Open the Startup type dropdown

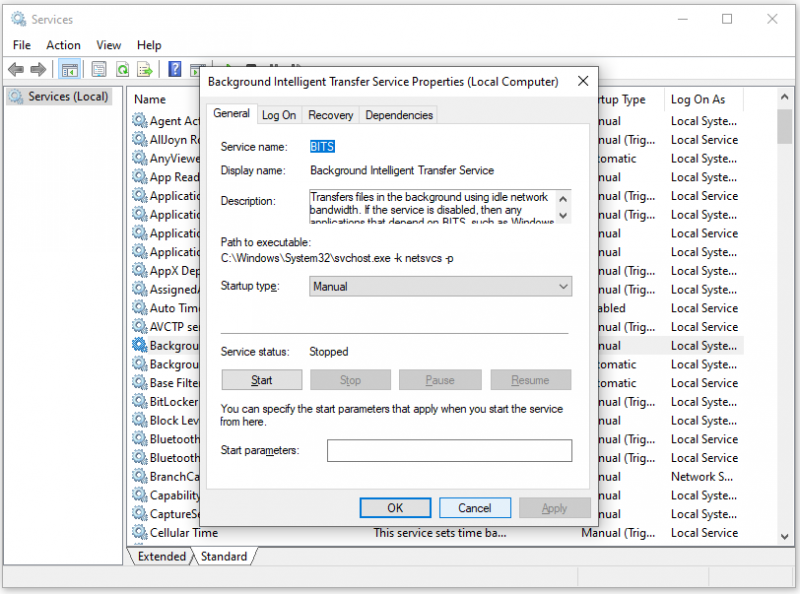click(x=440, y=287)
